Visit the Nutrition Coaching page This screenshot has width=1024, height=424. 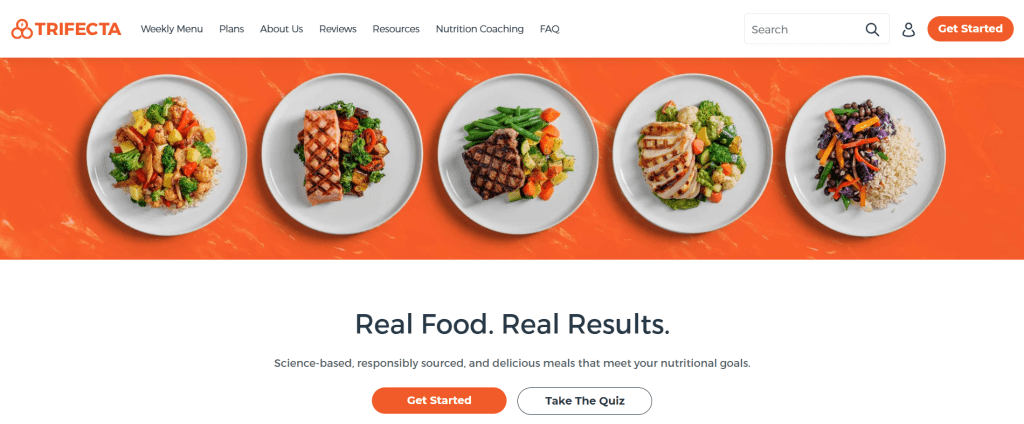[x=479, y=29]
